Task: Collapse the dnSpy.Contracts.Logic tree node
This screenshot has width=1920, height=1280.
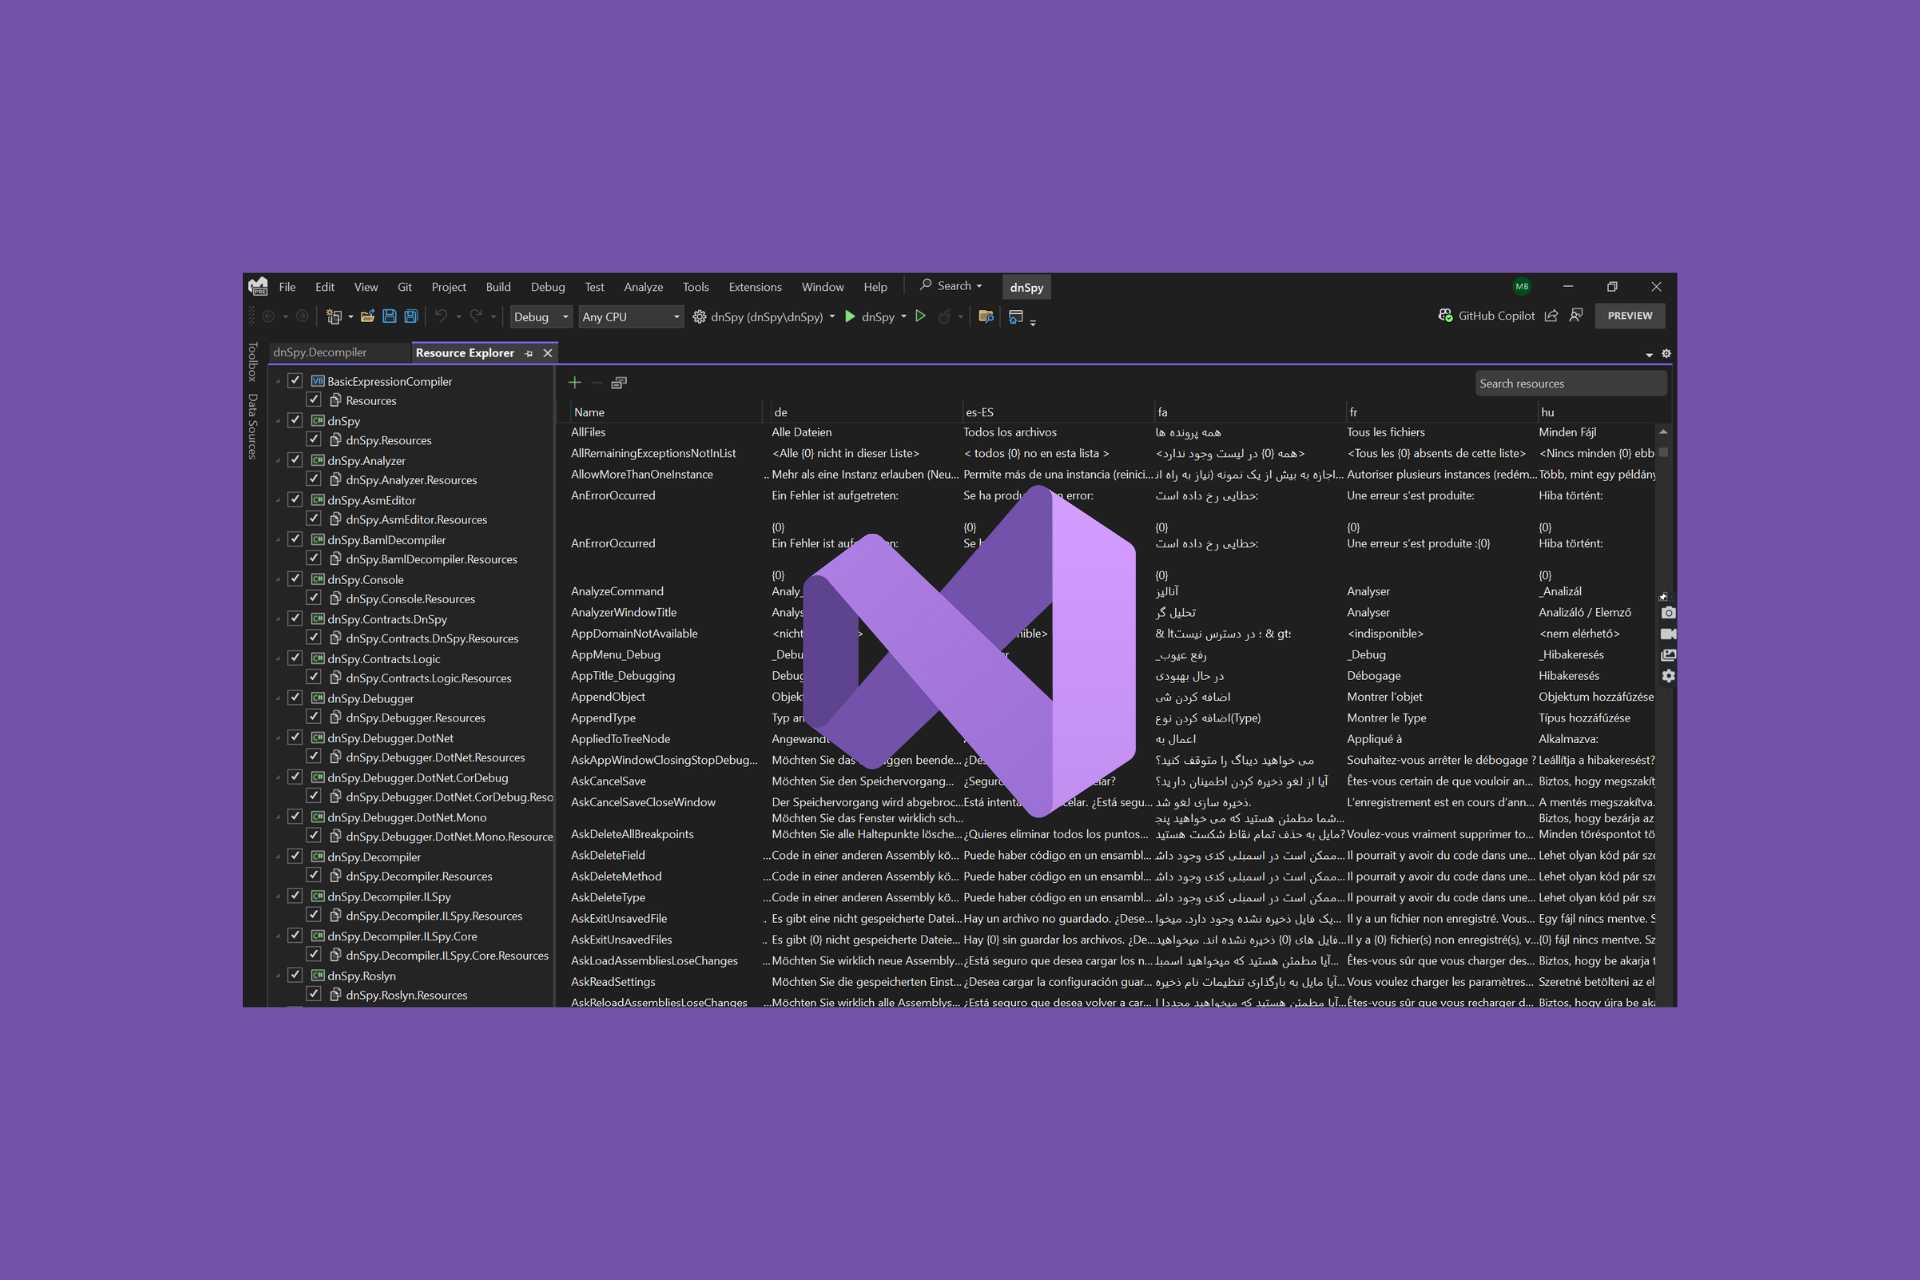Action: 278,659
